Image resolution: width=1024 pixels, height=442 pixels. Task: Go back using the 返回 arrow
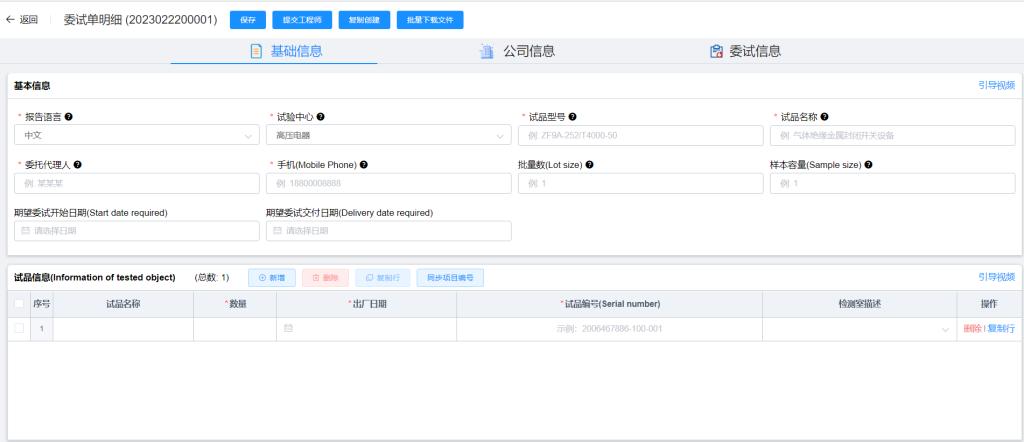(x=22, y=20)
